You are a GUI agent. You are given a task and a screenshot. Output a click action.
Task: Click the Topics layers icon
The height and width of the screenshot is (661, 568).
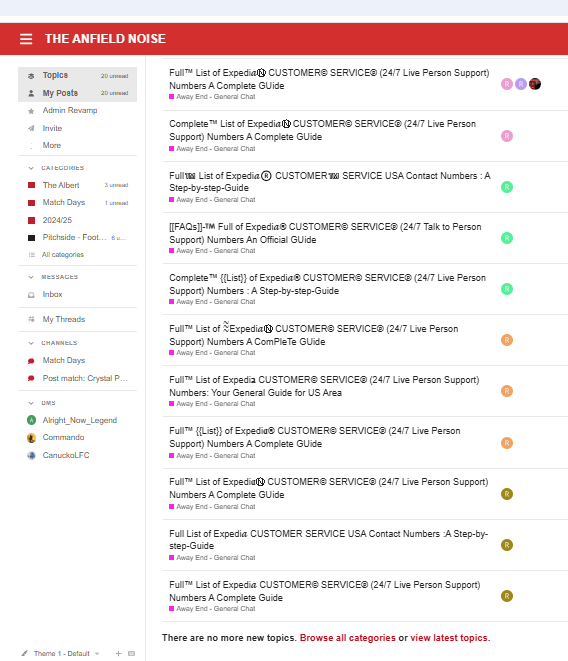31,76
